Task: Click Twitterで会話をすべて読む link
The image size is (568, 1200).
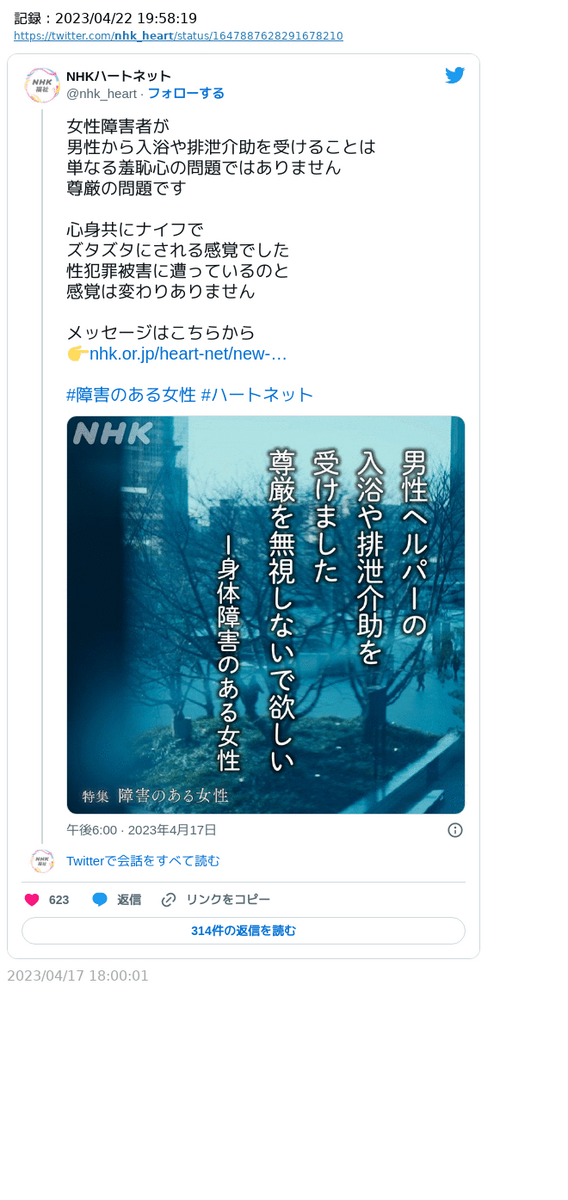Action: pos(143,860)
